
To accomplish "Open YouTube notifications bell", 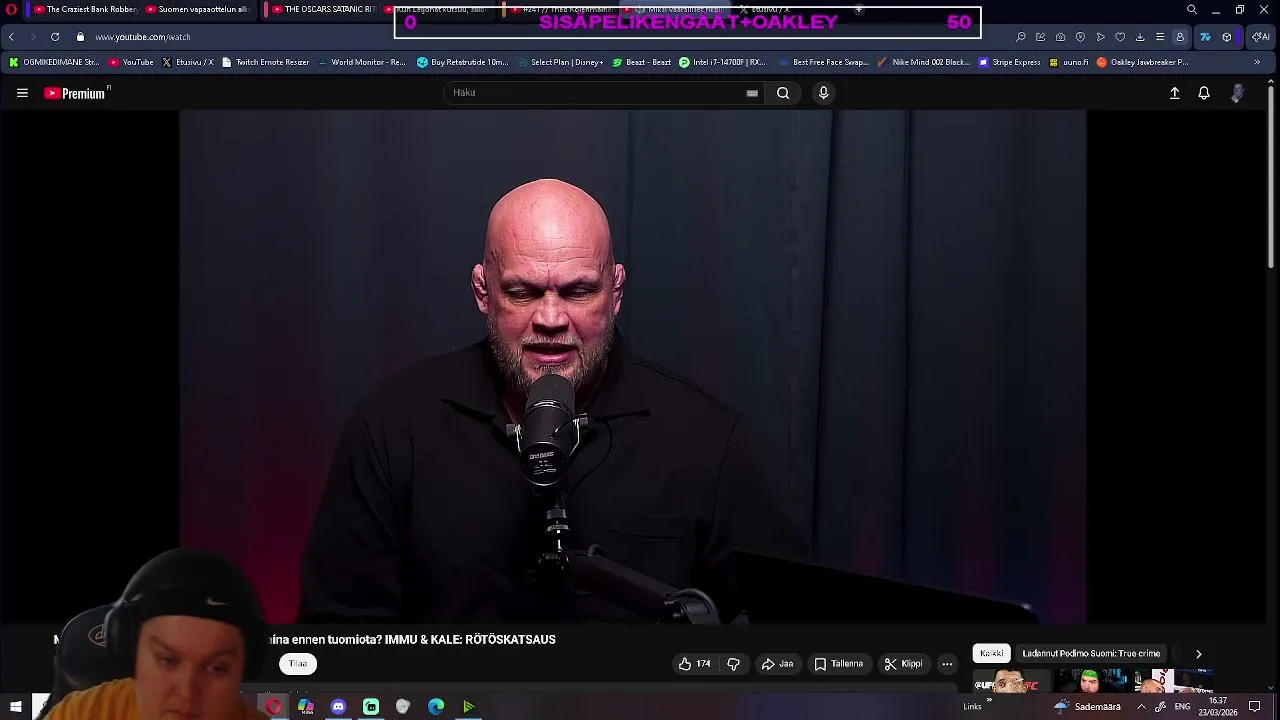I will tap(1204, 93).
